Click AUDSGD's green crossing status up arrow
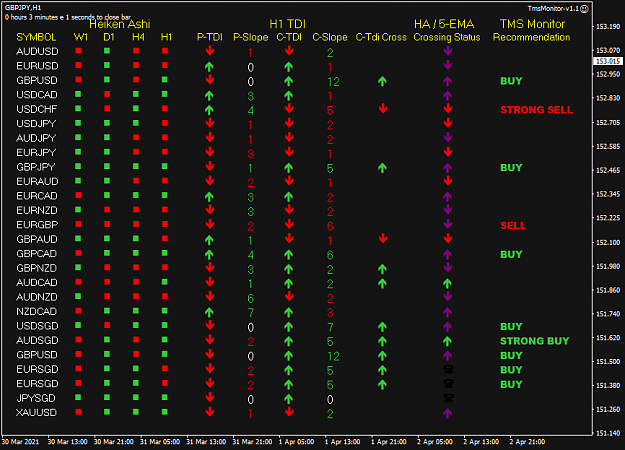The width and height of the screenshot is (625, 450). pyautogui.click(x=447, y=341)
